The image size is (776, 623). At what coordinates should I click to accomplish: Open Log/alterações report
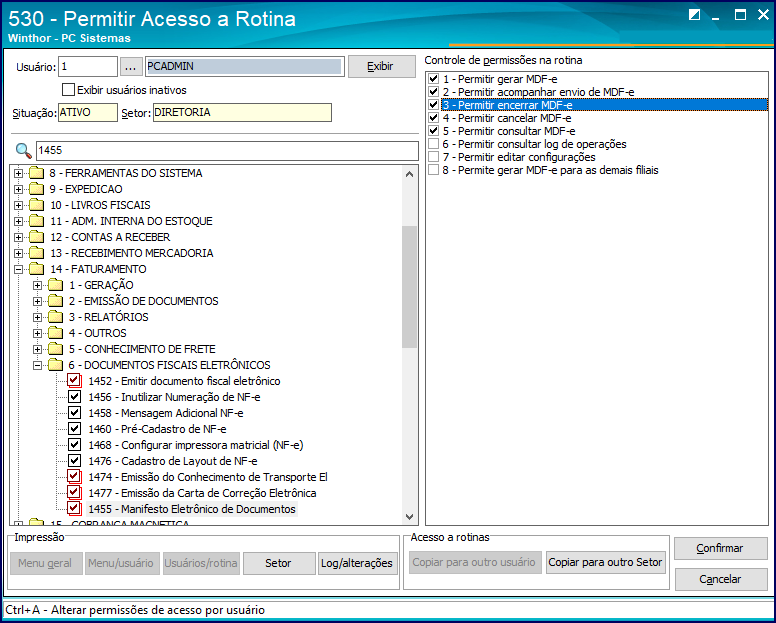(x=357, y=563)
